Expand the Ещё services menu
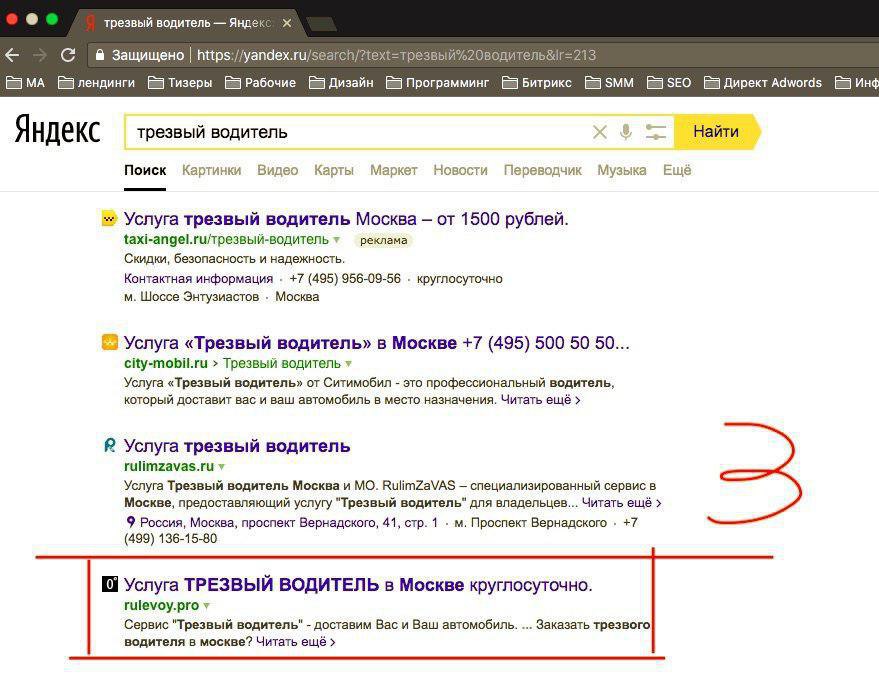Image resolution: width=879 pixels, height=679 pixels. [x=677, y=170]
